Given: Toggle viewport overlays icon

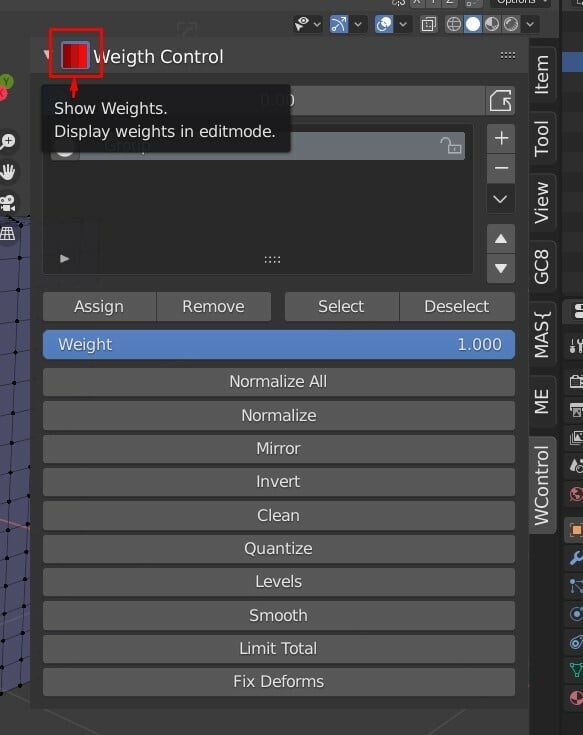Looking at the screenshot, I should 384,24.
